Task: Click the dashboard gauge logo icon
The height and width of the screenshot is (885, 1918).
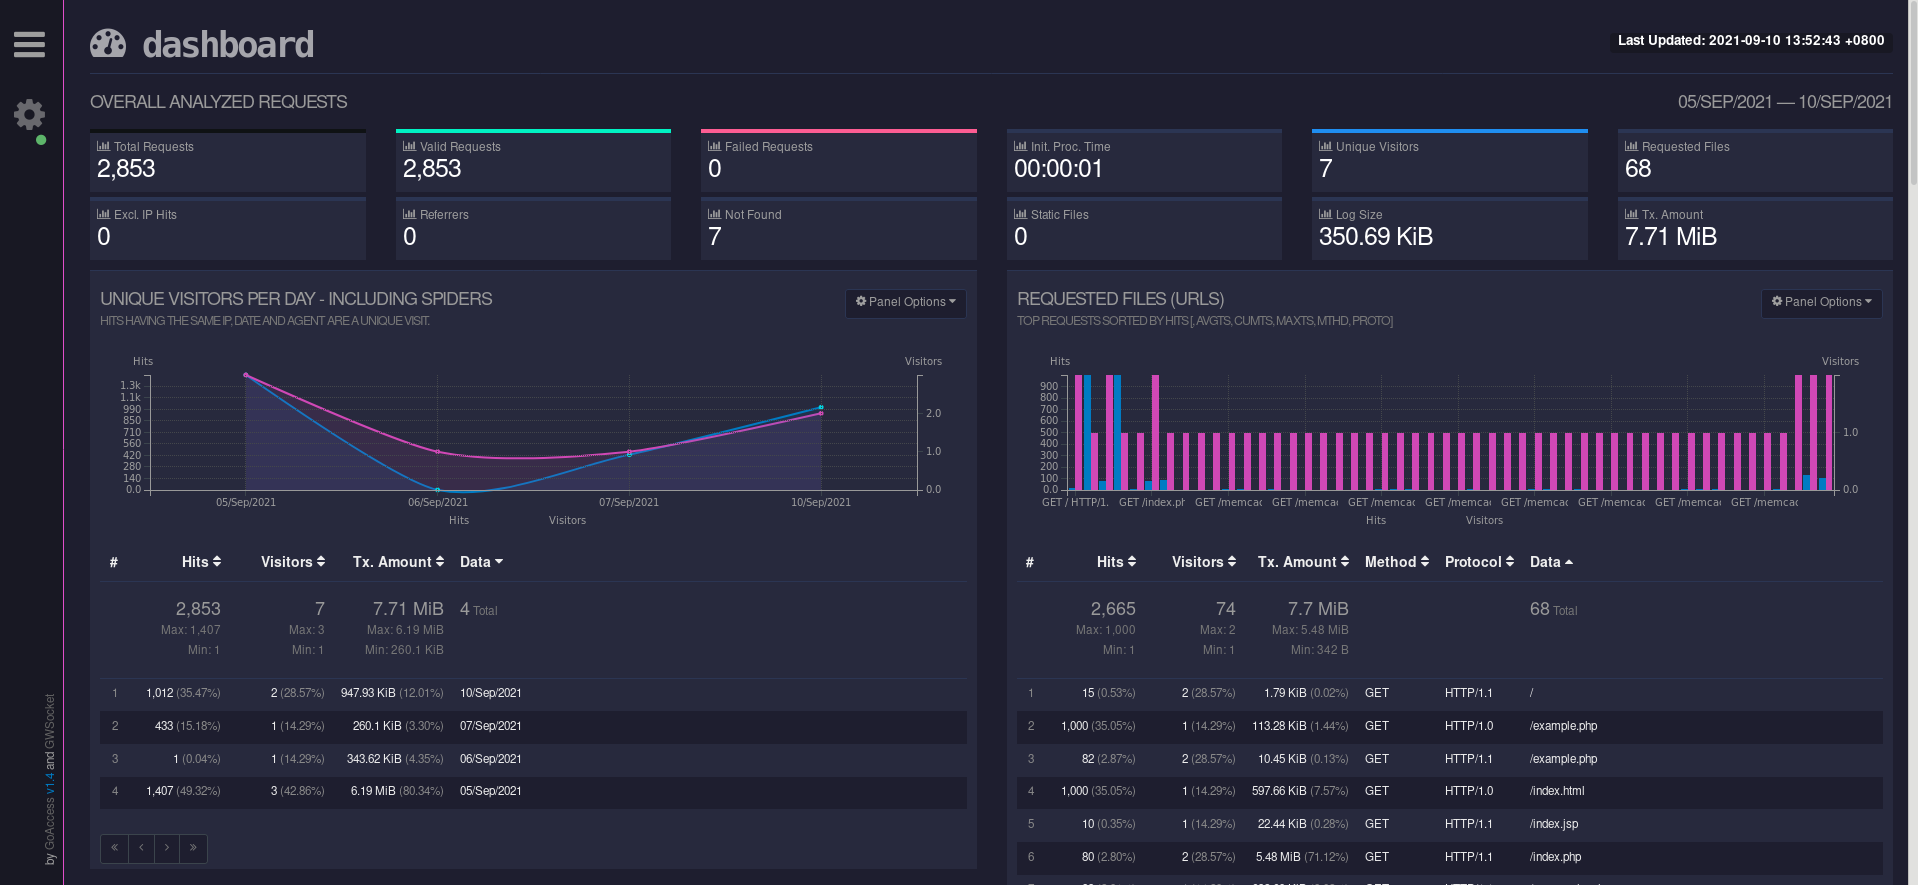Action: 108,44
